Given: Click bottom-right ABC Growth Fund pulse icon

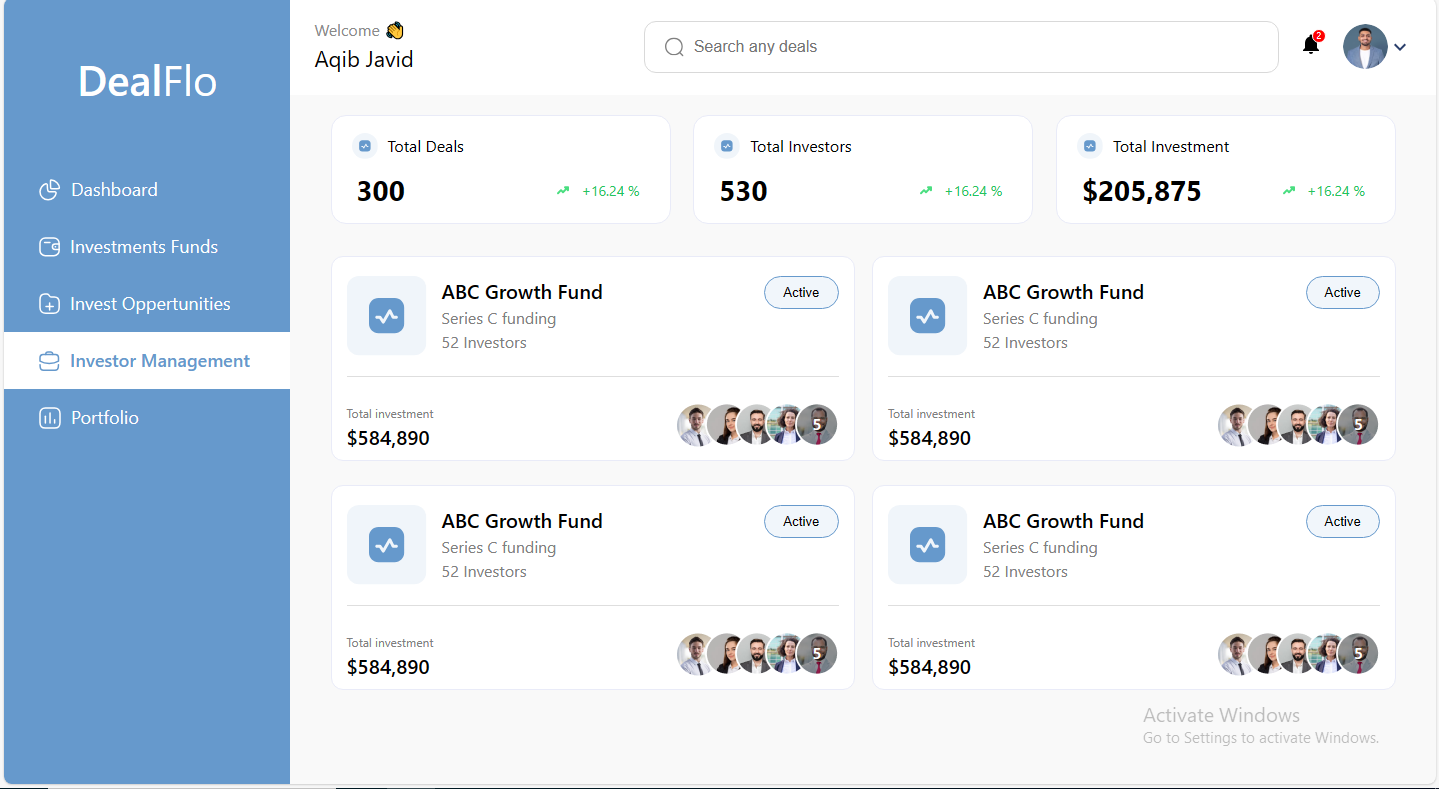Looking at the screenshot, I should pos(927,545).
